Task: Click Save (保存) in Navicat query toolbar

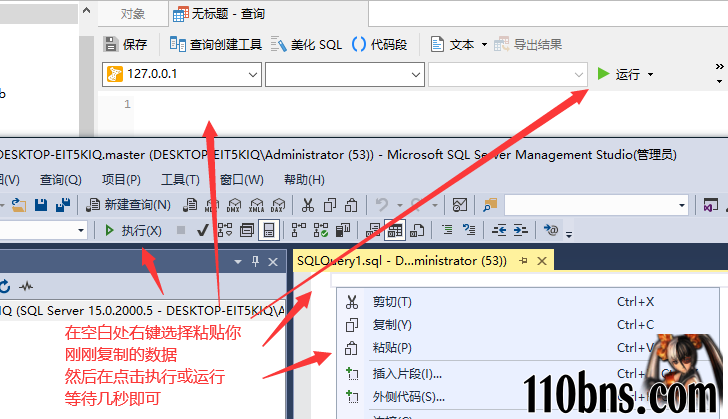Action: 125,45
